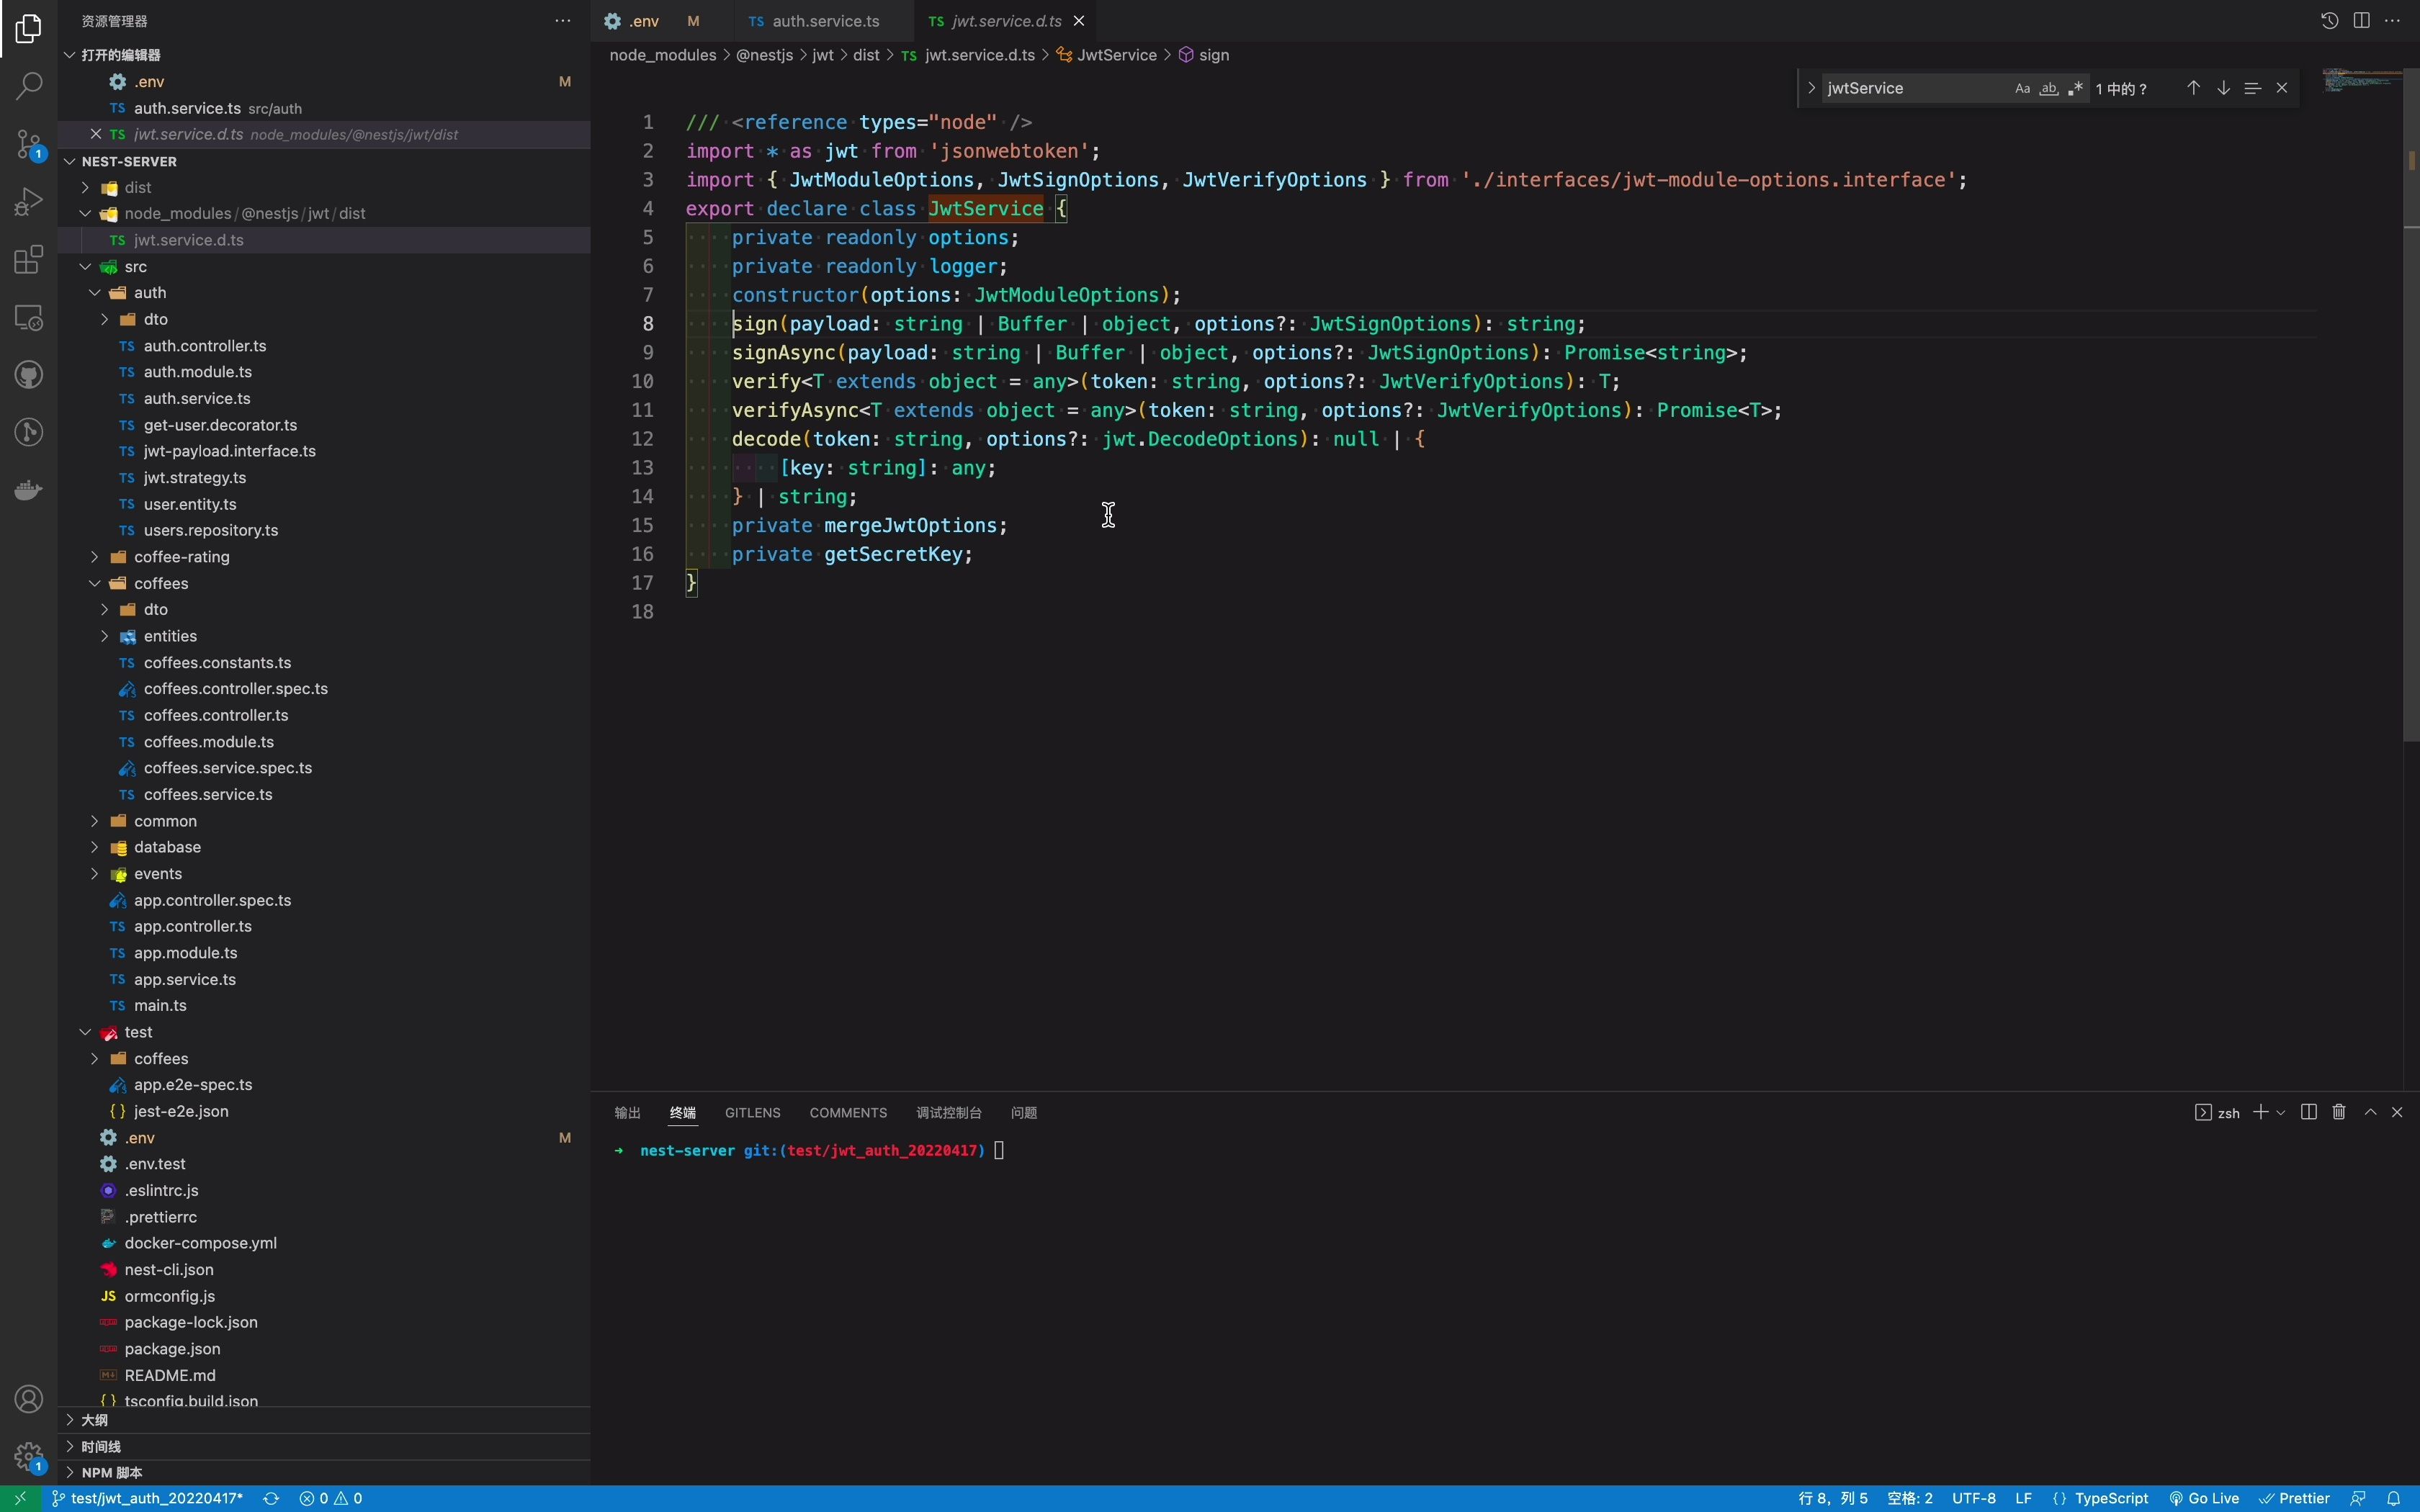Click the test/jwt_auth_20220417 branch in status bar

(x=155, y=1498)
